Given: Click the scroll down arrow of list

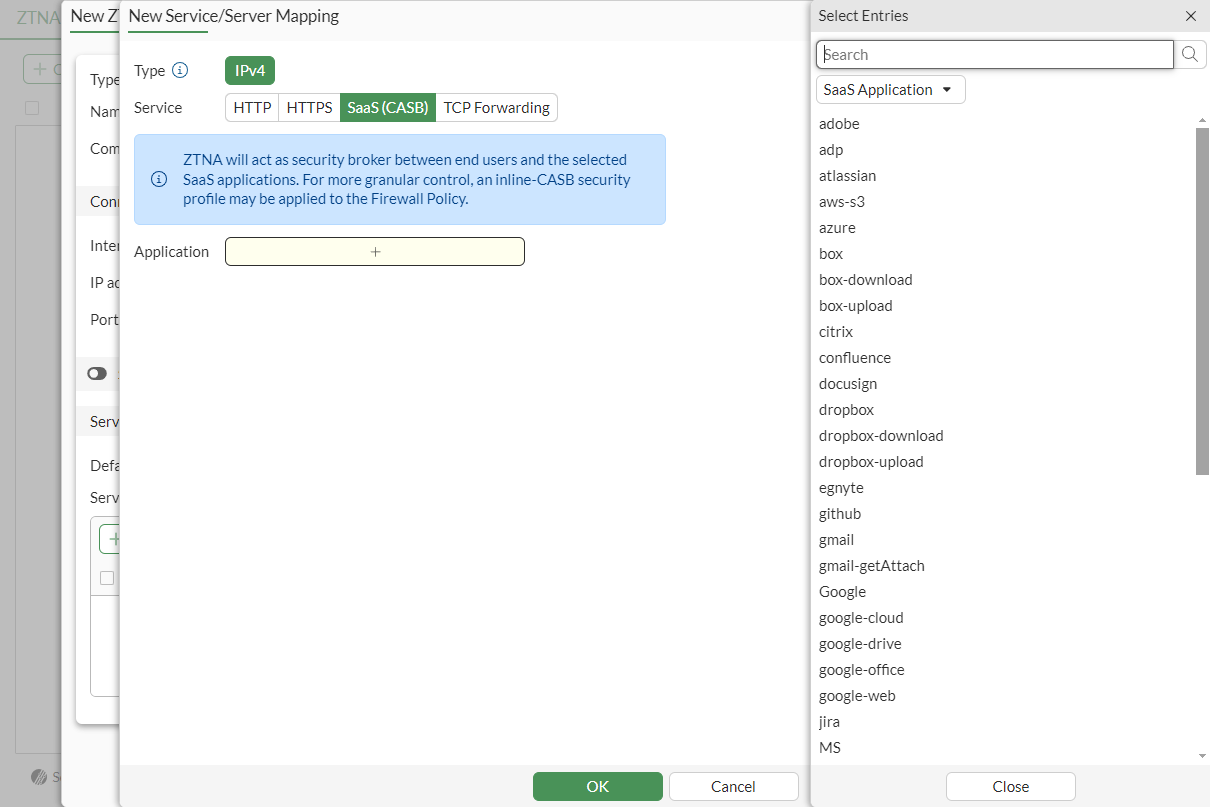Looking at the screenshot, I should 1202,756.
